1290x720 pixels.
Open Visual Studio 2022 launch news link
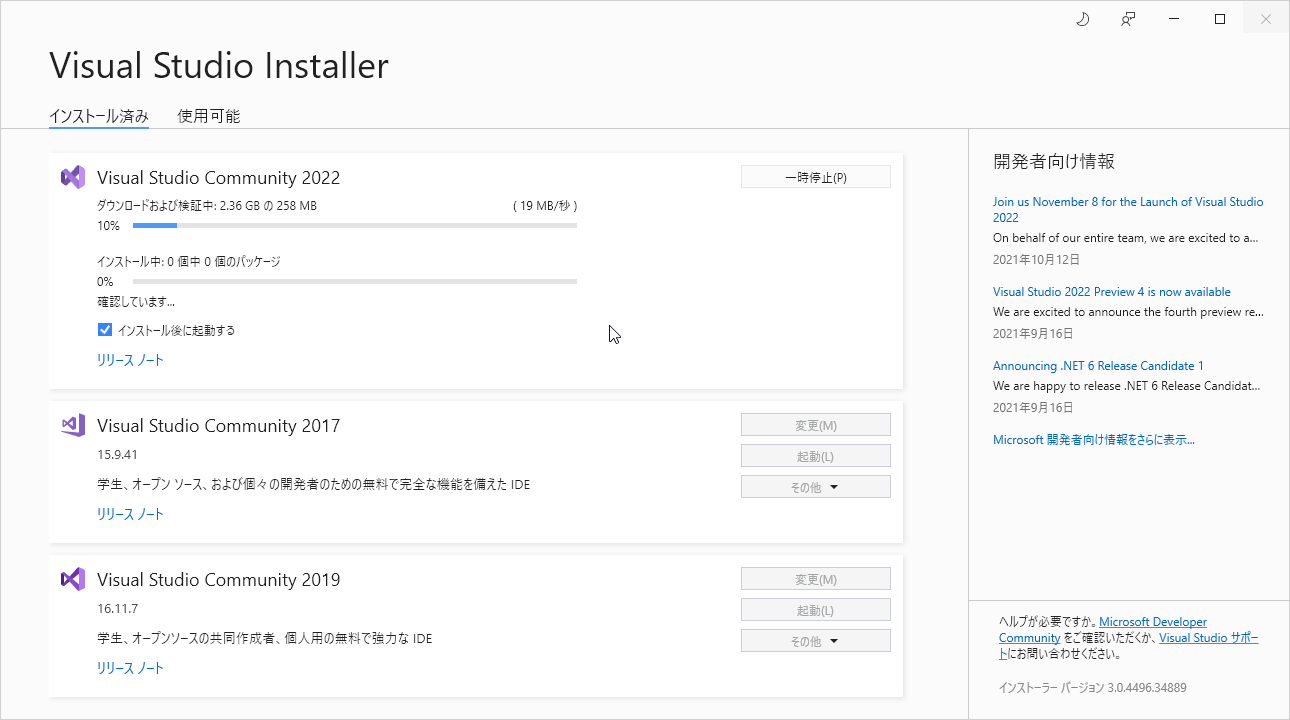click(x=1128, y=209)
